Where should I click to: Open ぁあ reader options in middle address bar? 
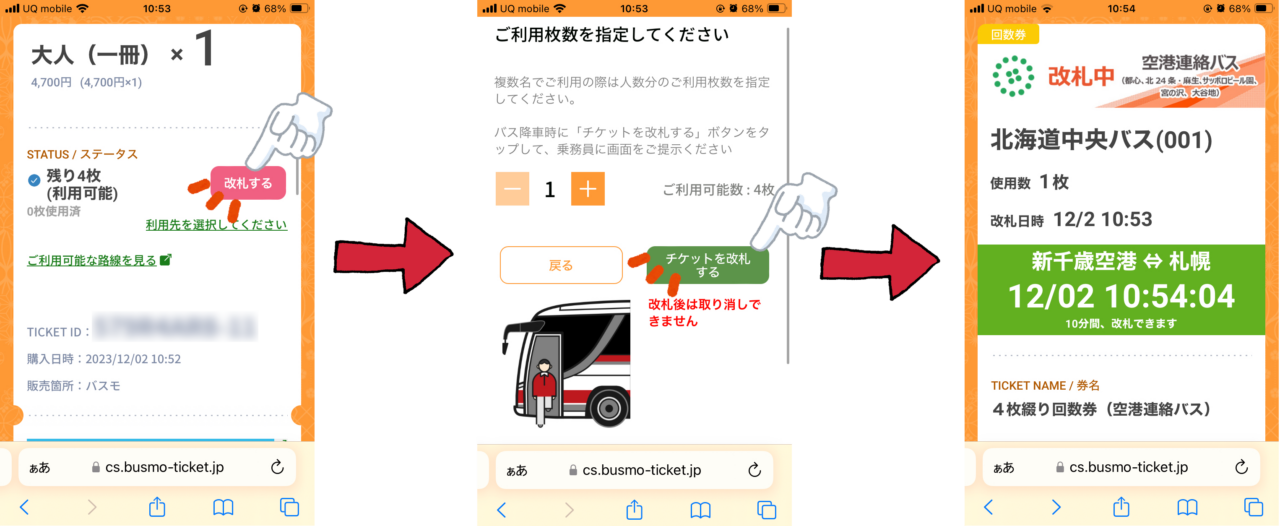(517, 470)
